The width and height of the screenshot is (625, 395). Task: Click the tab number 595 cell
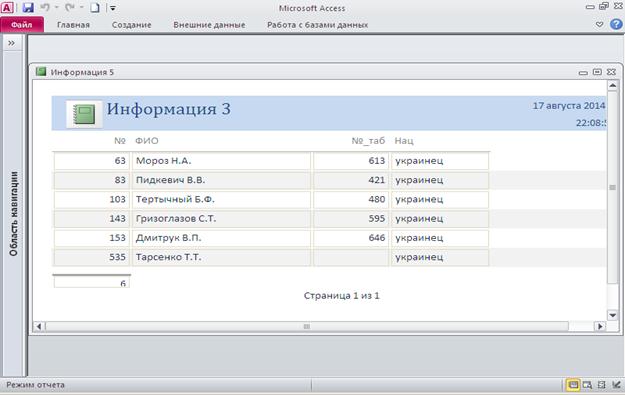[351, 219]
